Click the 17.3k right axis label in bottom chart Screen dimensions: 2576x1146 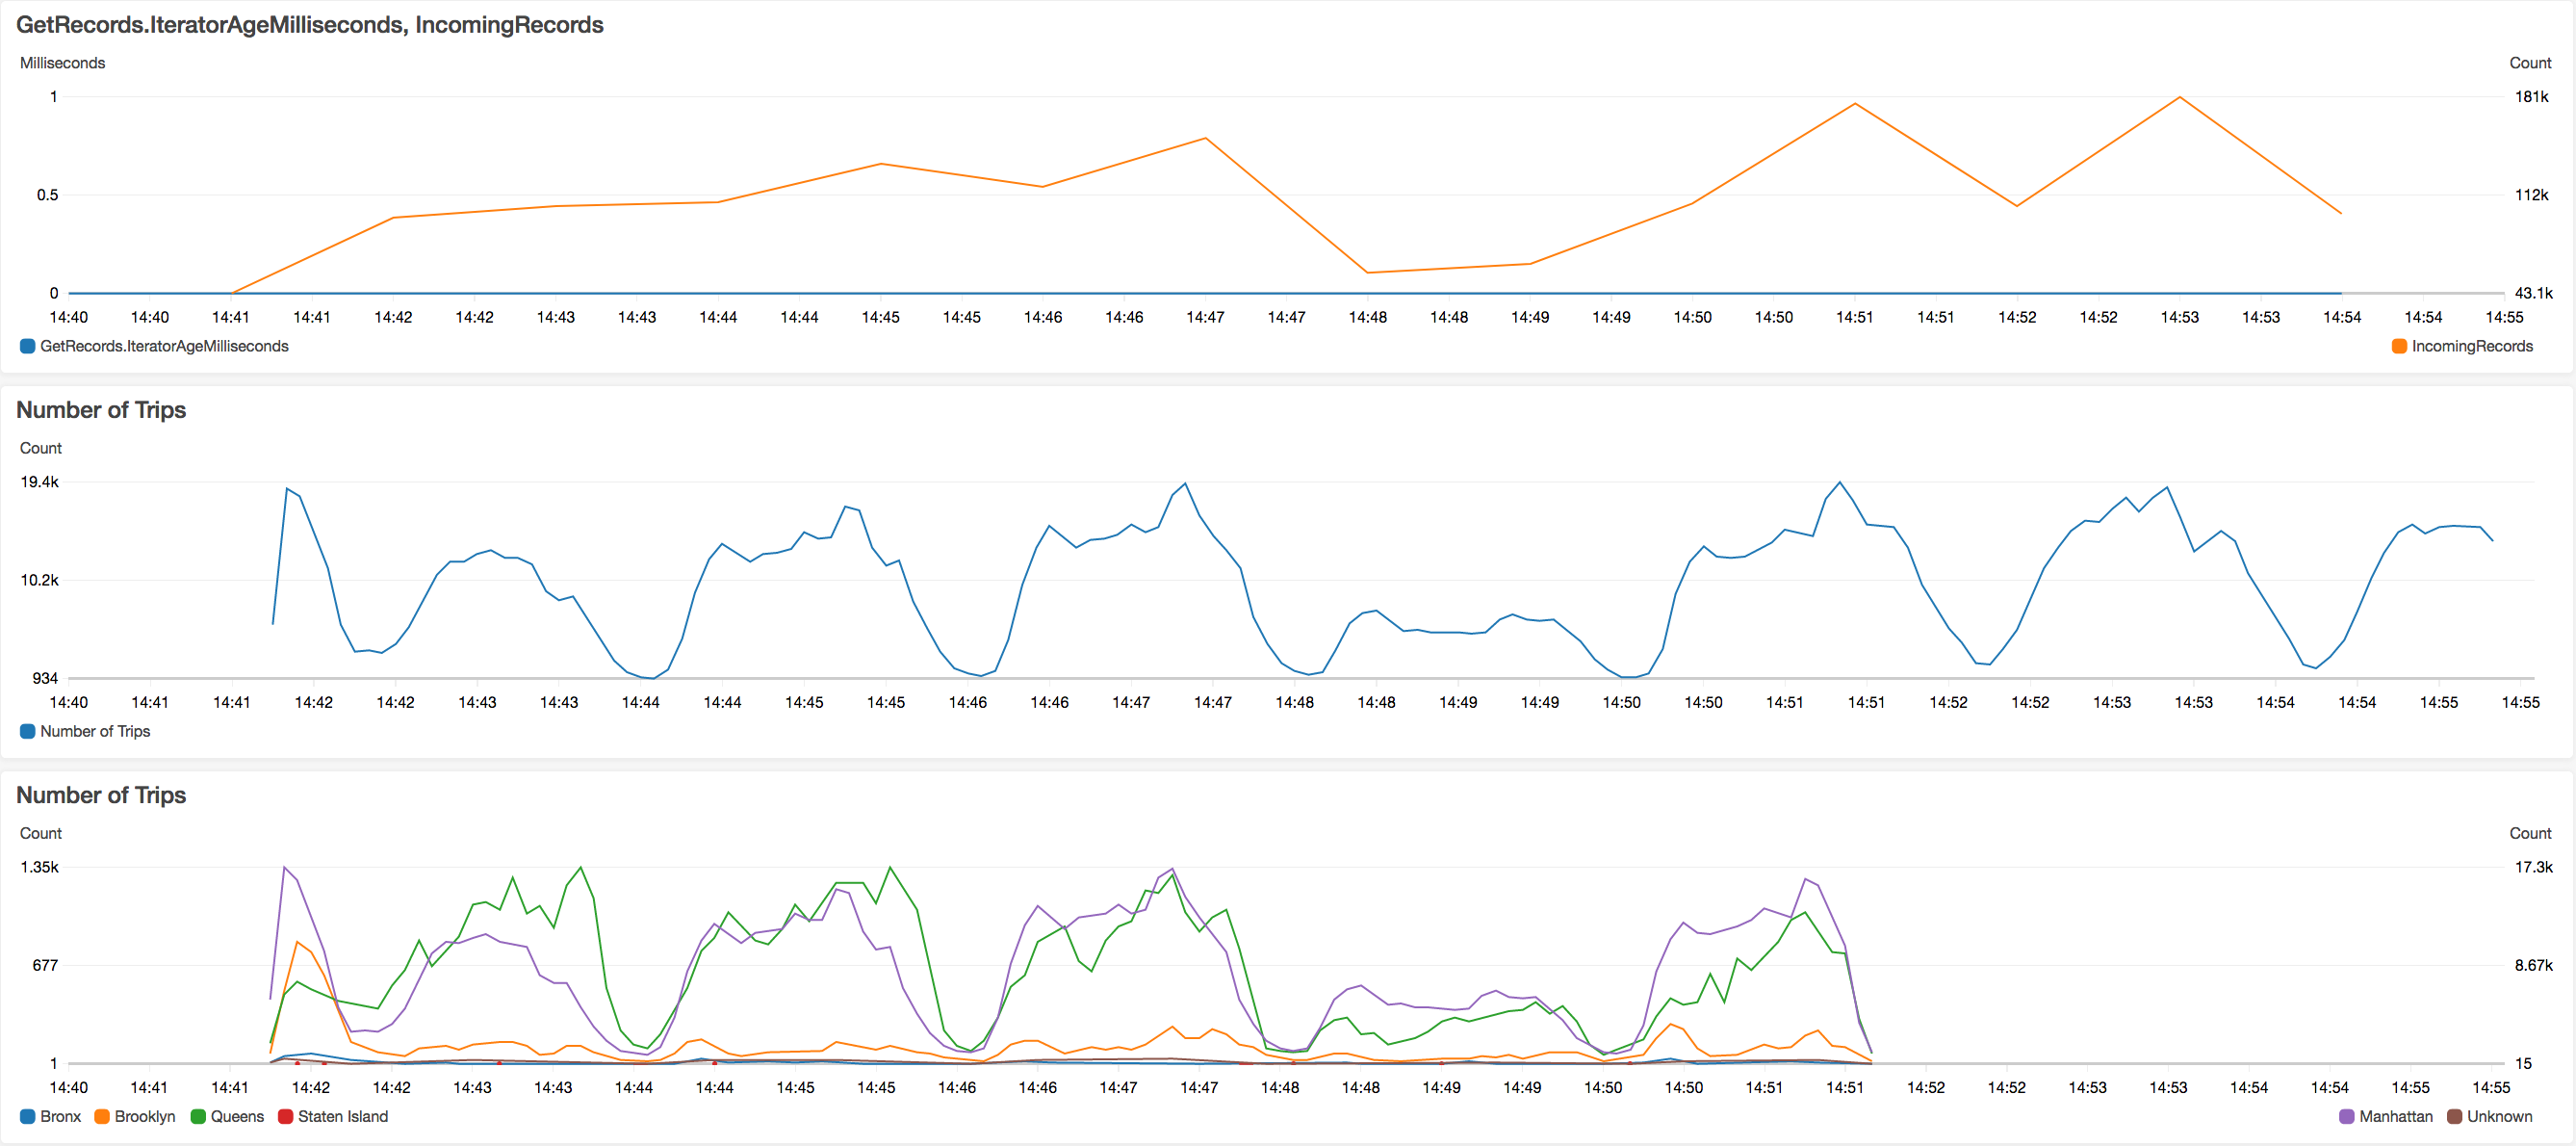[2533, 867]
